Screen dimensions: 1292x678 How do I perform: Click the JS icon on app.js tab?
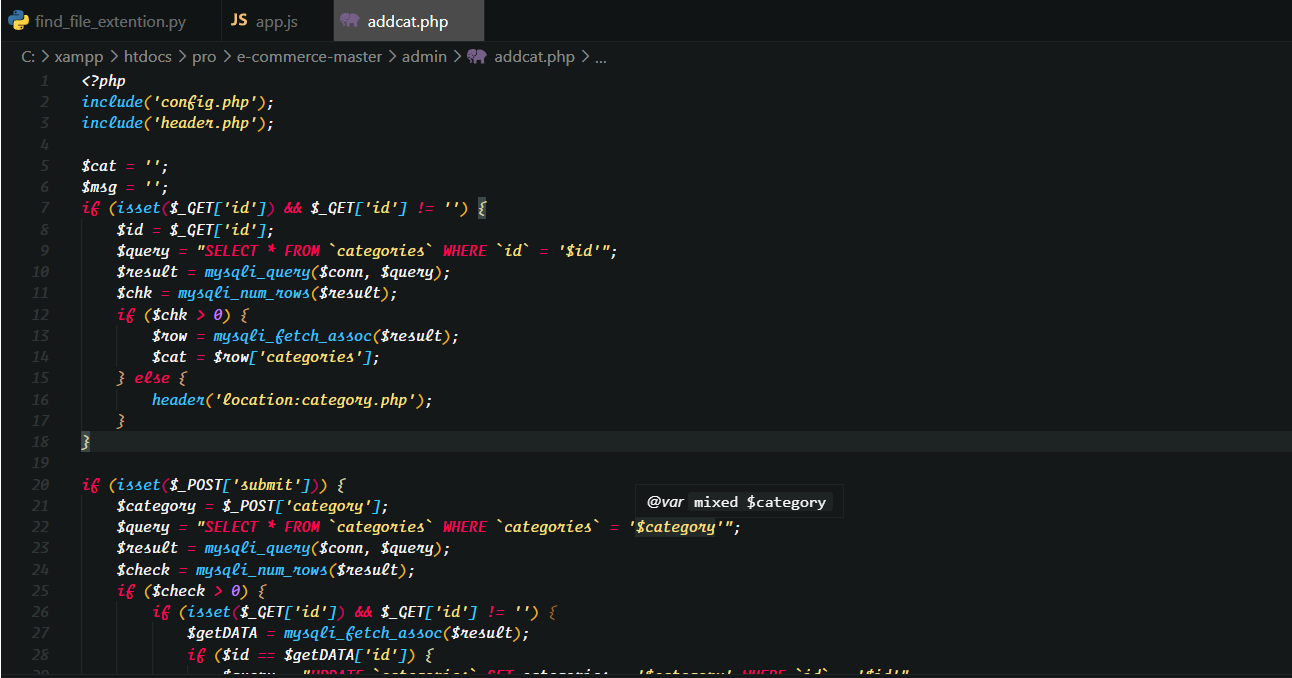click(238, 21)
